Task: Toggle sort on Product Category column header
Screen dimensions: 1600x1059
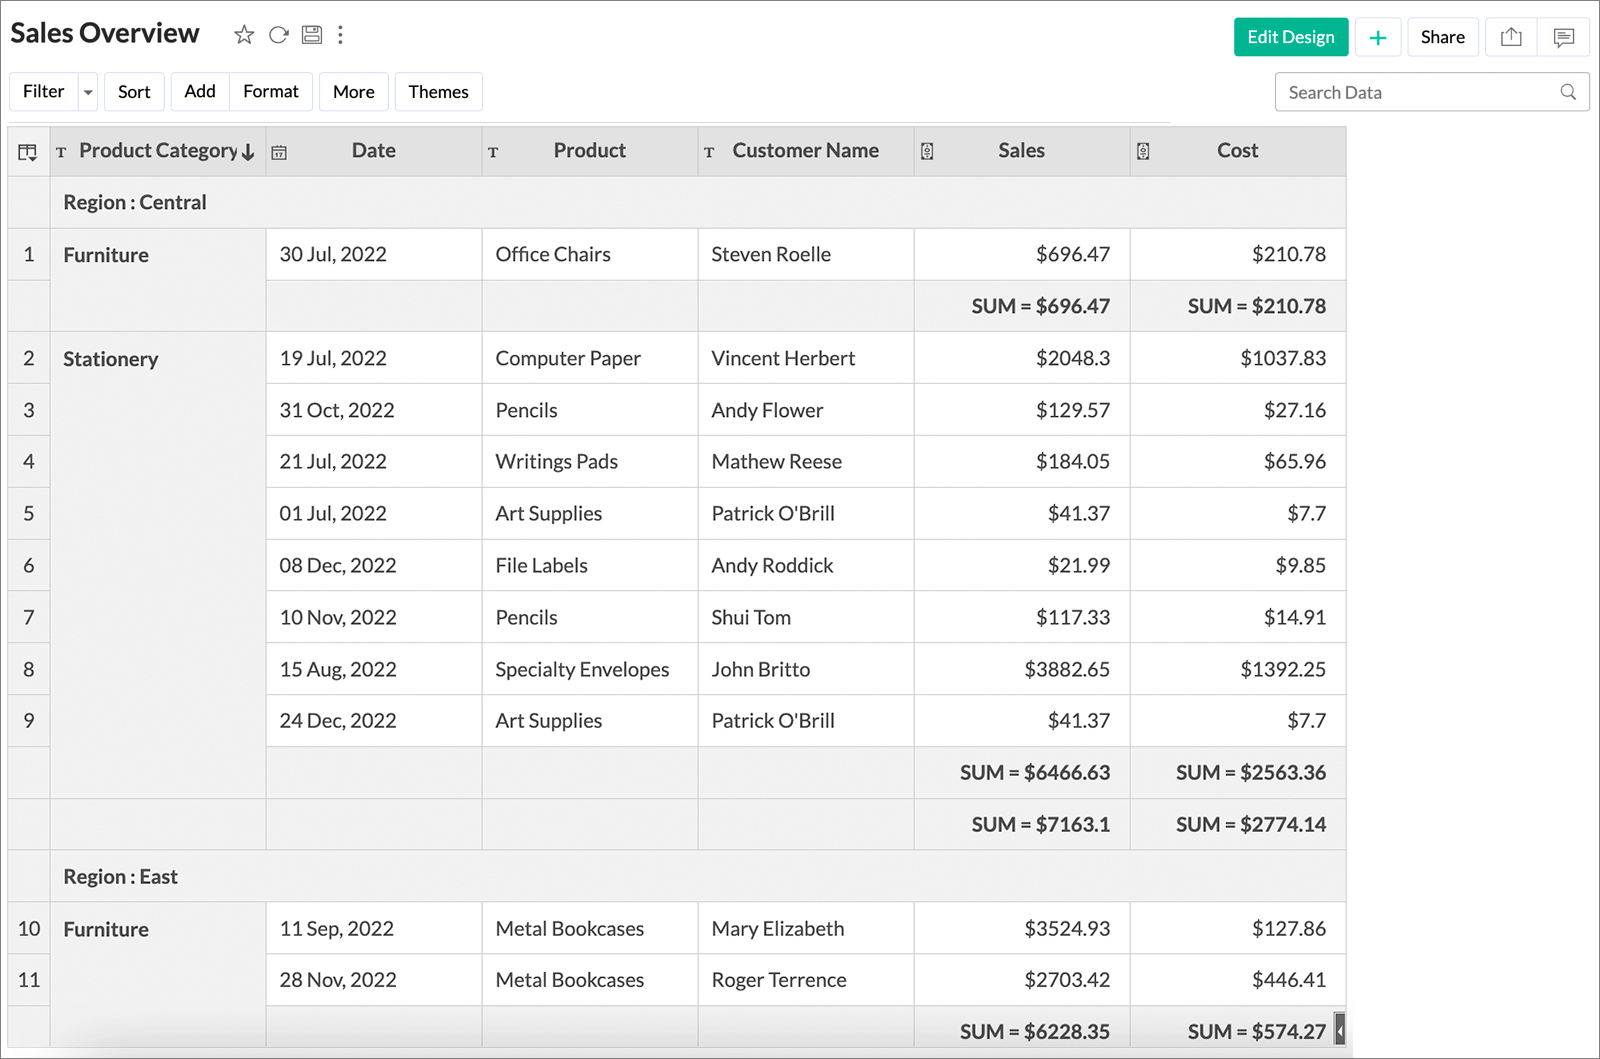Action: (166, 151)
